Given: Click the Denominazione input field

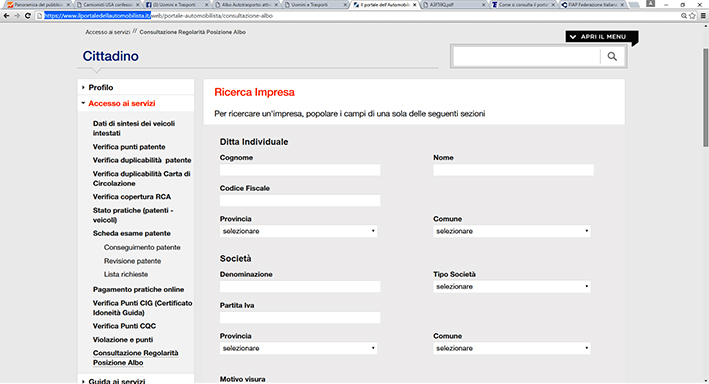Looking at the screenshot, I should coord(300,287).
